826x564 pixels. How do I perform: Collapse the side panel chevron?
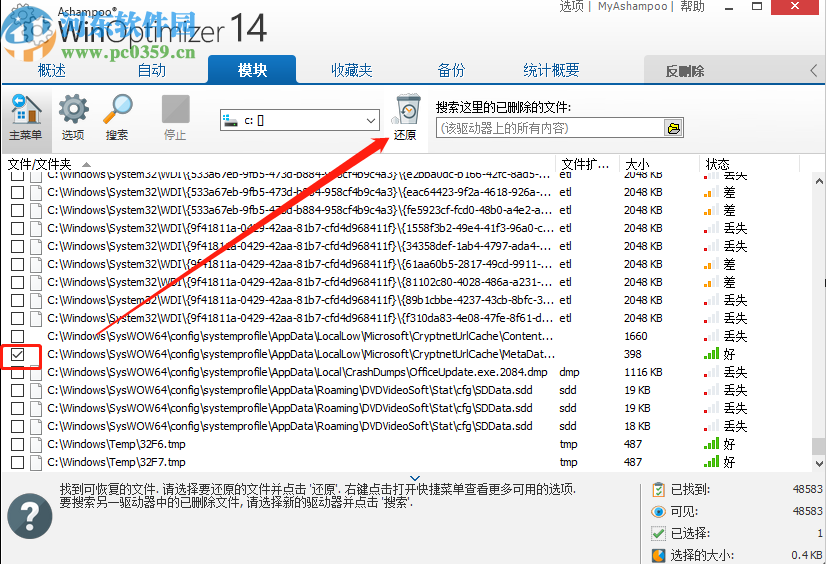point(813,71)
